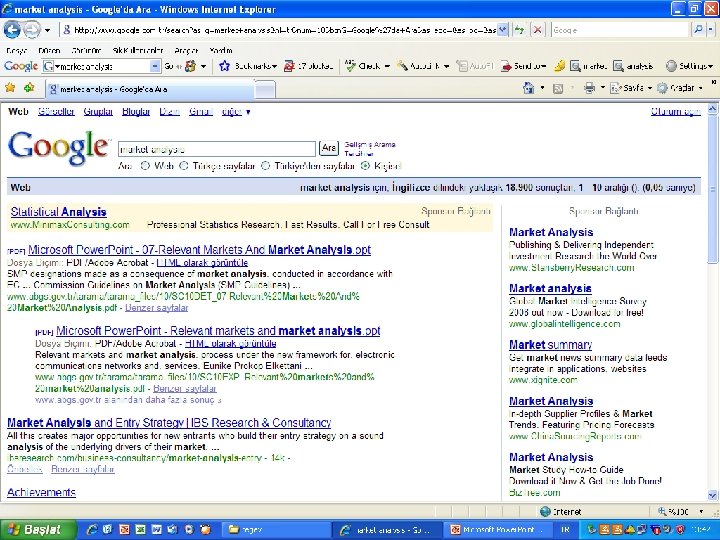
Task: Open the IE search provider dropdown
Action: [710, 30]
